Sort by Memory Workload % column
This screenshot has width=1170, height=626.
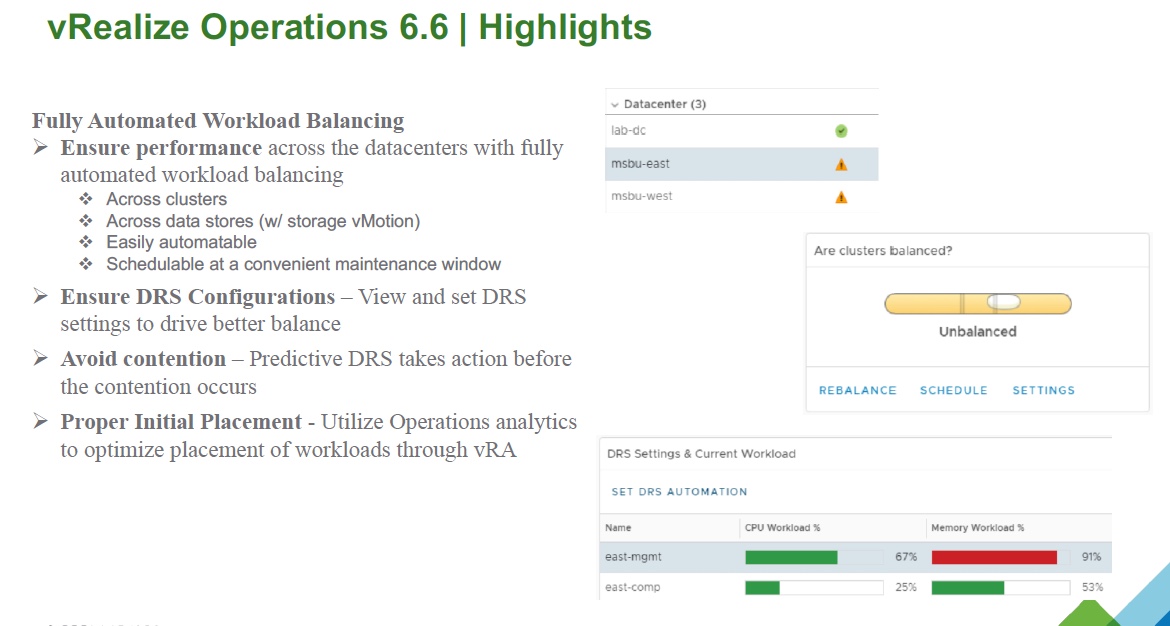pos(977,528)
